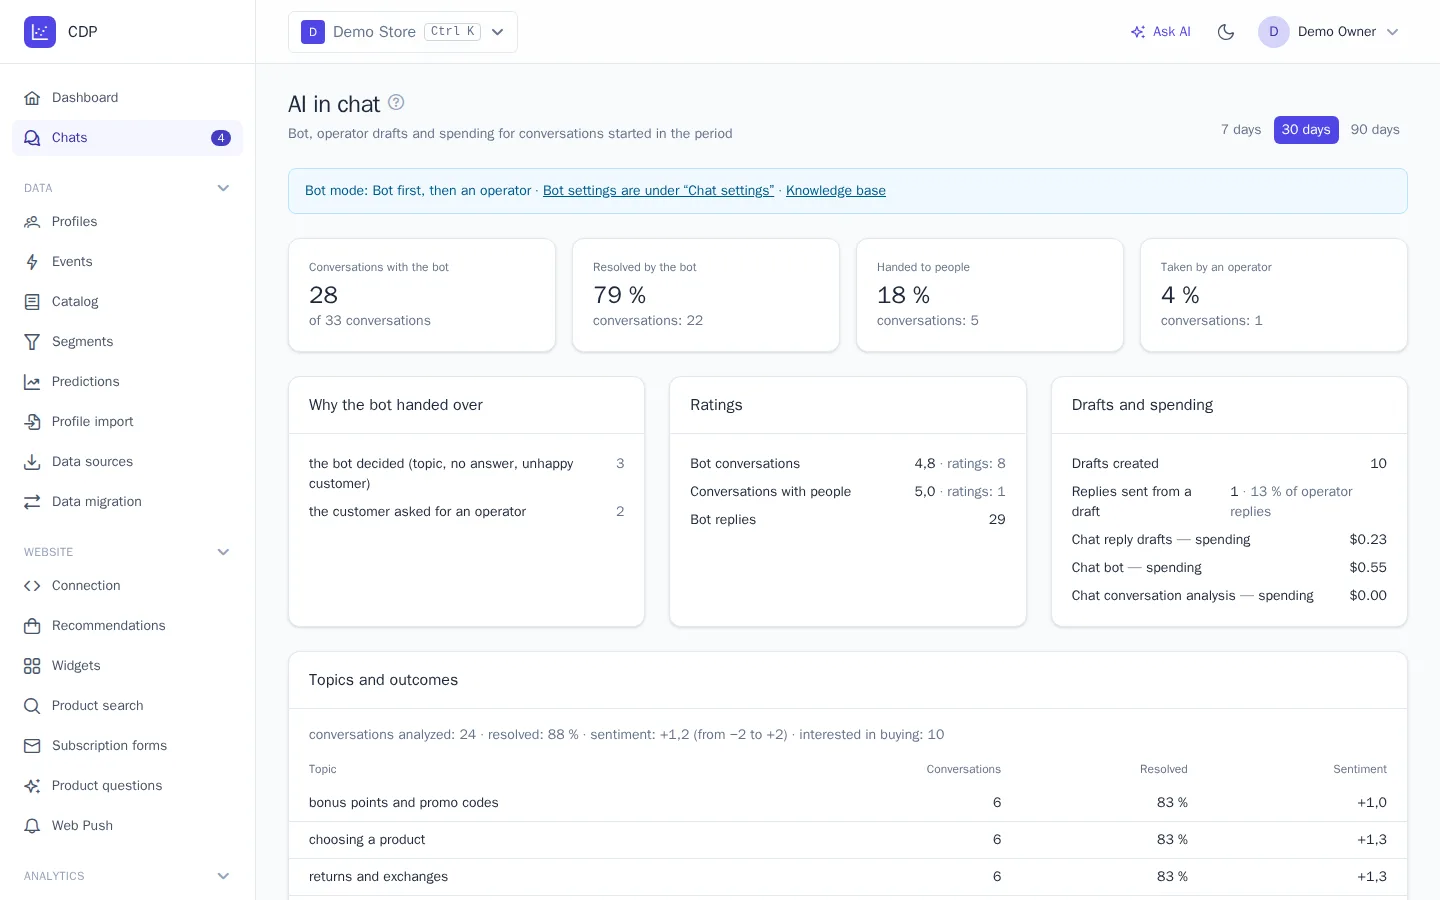Open the Ask AI assistant
The height and width of the screenshot is (900, 1440).
point(1160,32)
